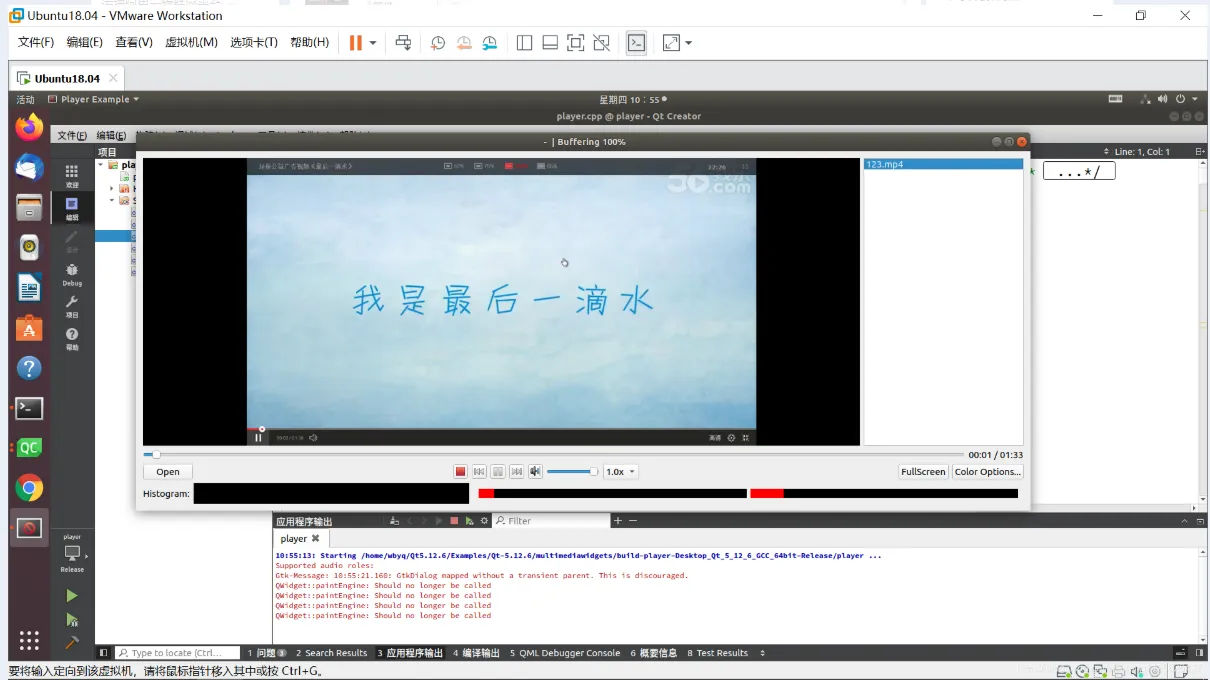Click the video seek position slider
Viewport: 1210px width, 680px height.
(554, 454)
